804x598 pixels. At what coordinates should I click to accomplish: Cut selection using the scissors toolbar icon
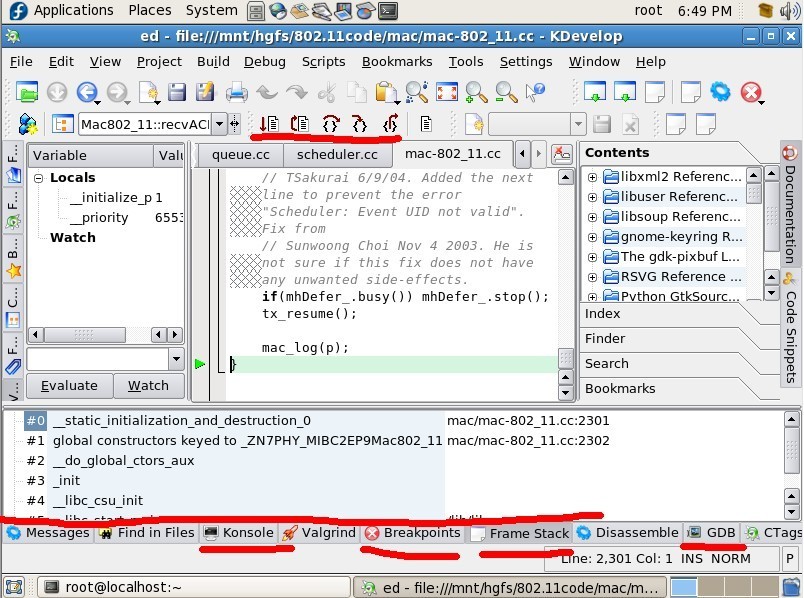point(327,97)
